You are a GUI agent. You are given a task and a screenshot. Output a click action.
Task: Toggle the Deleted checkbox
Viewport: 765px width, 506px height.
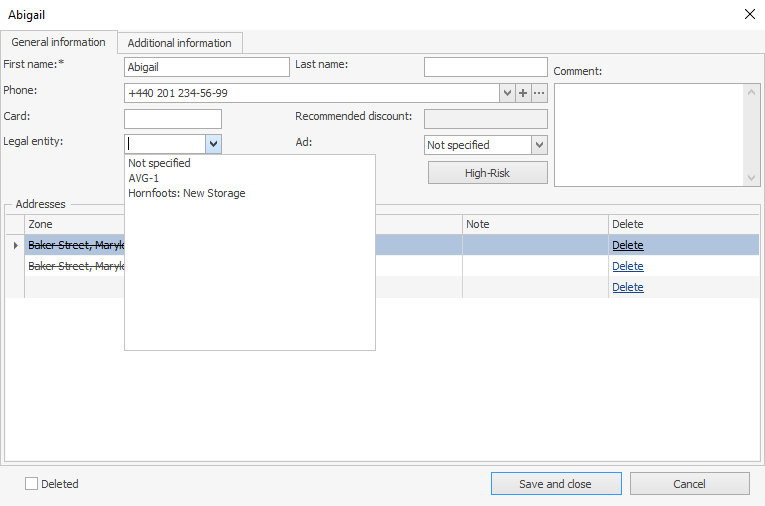click(32, 484)
